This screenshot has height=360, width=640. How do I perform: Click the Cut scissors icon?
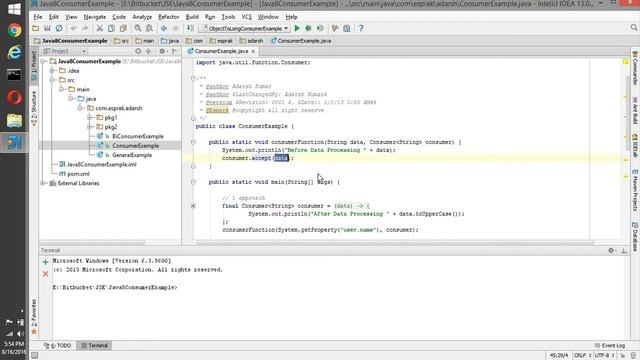99,29
